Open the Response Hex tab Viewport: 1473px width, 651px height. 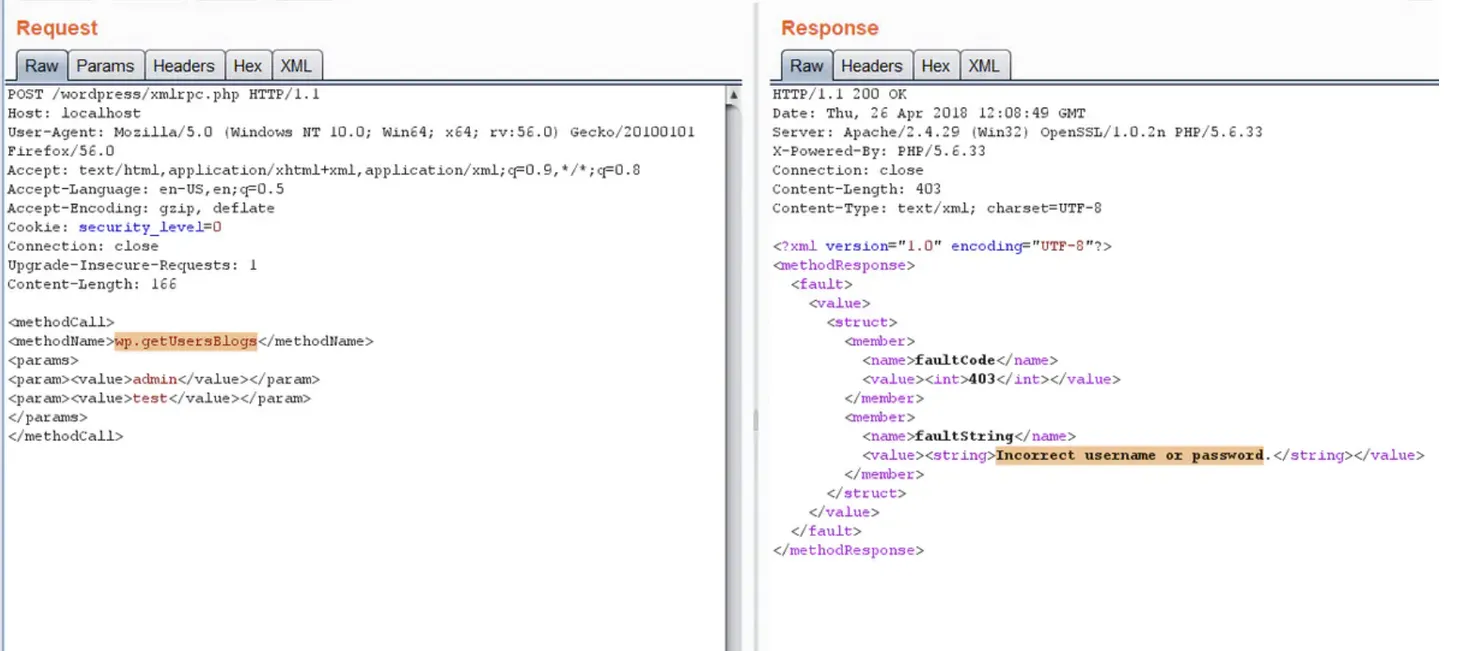(x=935, y=66)
